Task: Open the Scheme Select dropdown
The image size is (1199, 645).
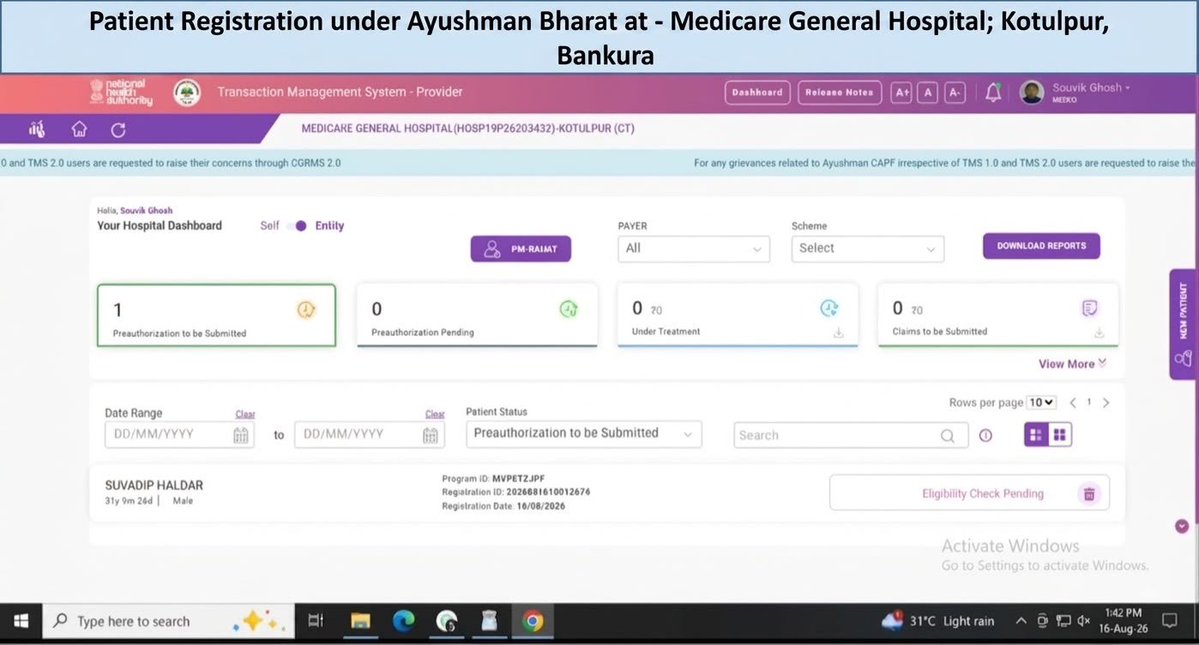Action: pos(867,248)
